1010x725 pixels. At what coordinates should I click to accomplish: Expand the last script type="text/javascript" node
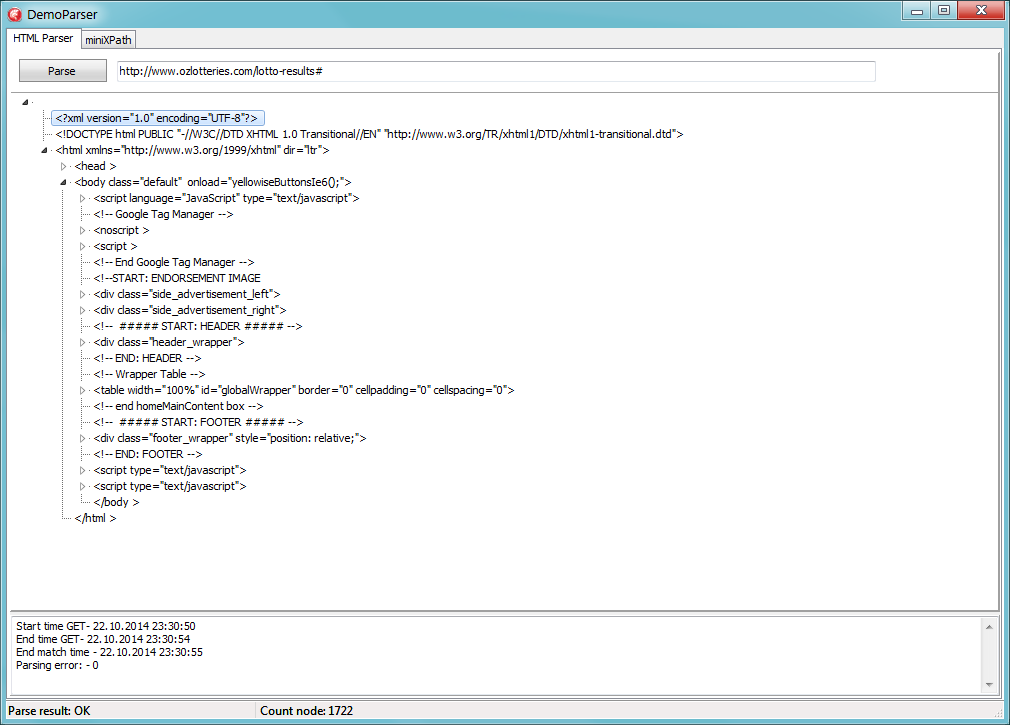coord(82,486)
